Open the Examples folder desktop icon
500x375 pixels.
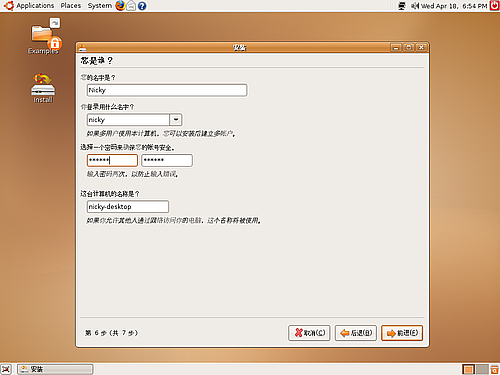point(44,36)
